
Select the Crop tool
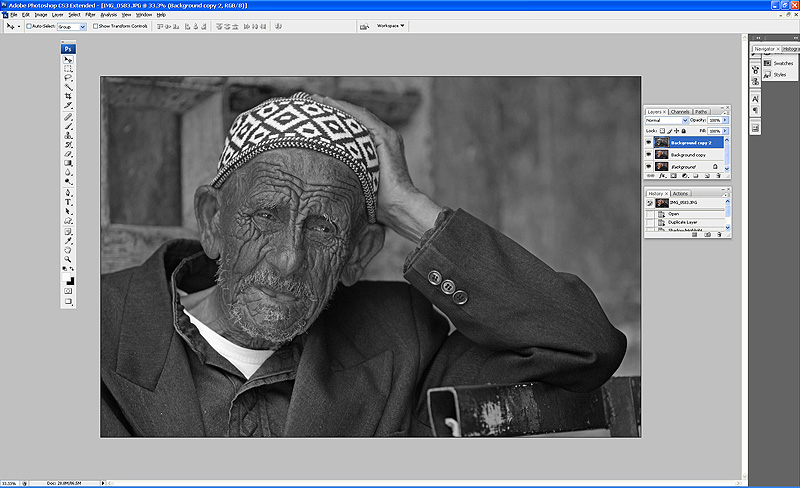pos(68,96)
